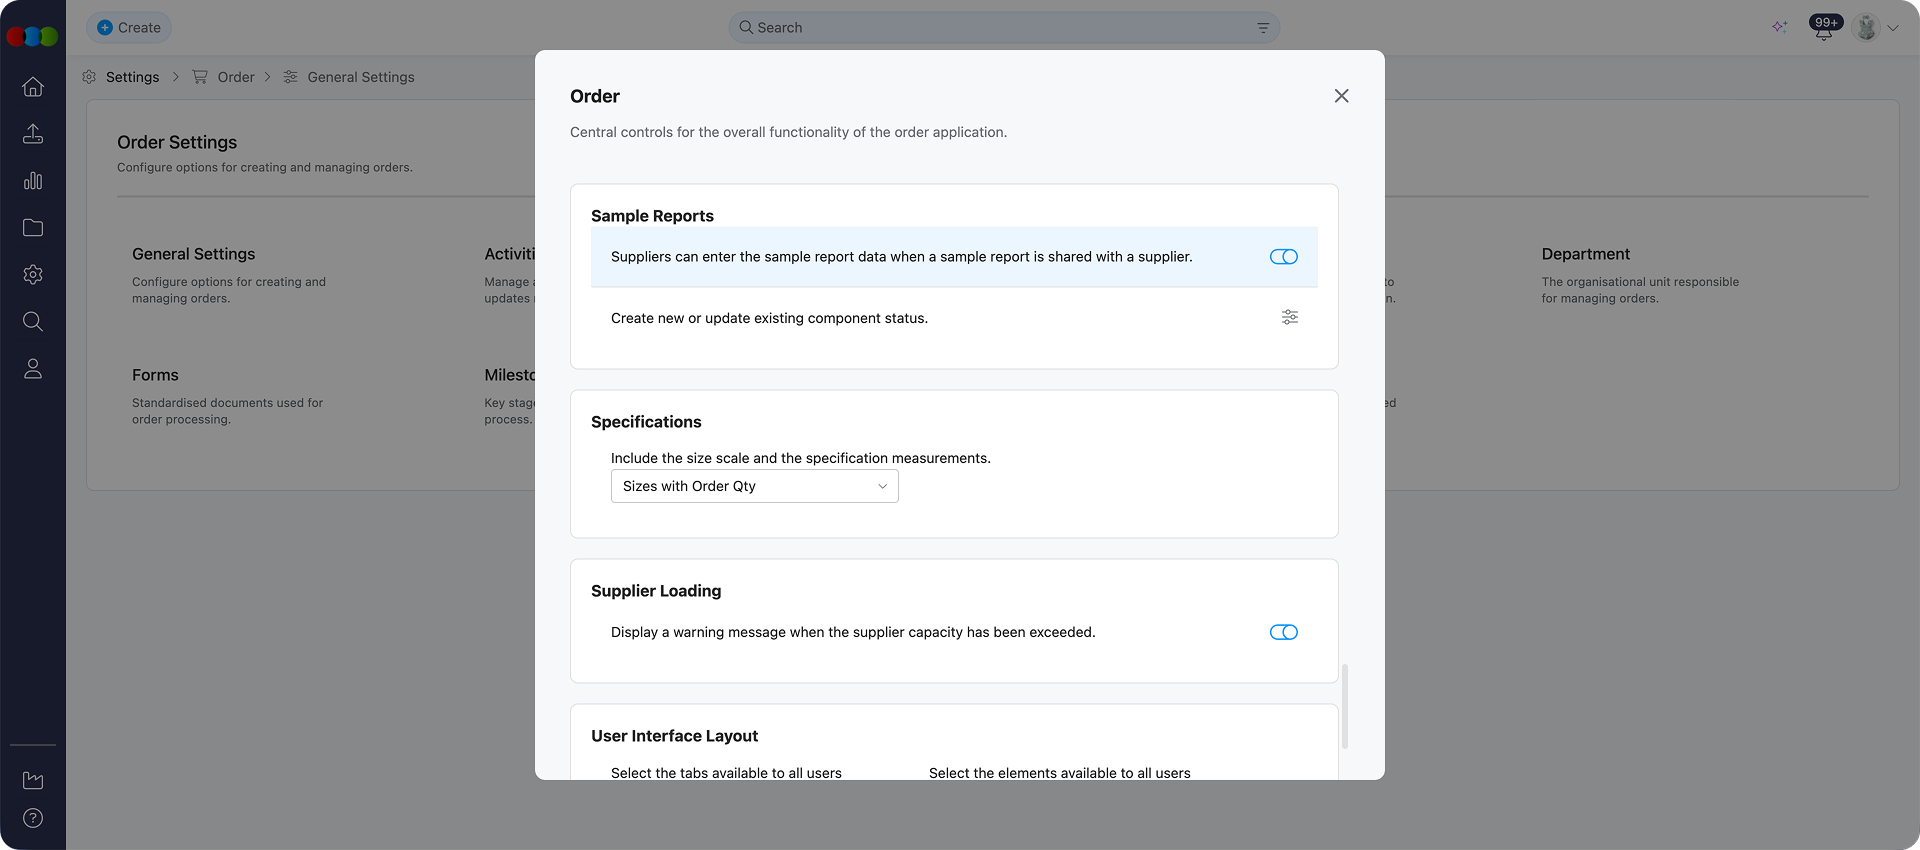
Task: Open the search filter options
Action: pyautogui.click(x=1262, y=27)
